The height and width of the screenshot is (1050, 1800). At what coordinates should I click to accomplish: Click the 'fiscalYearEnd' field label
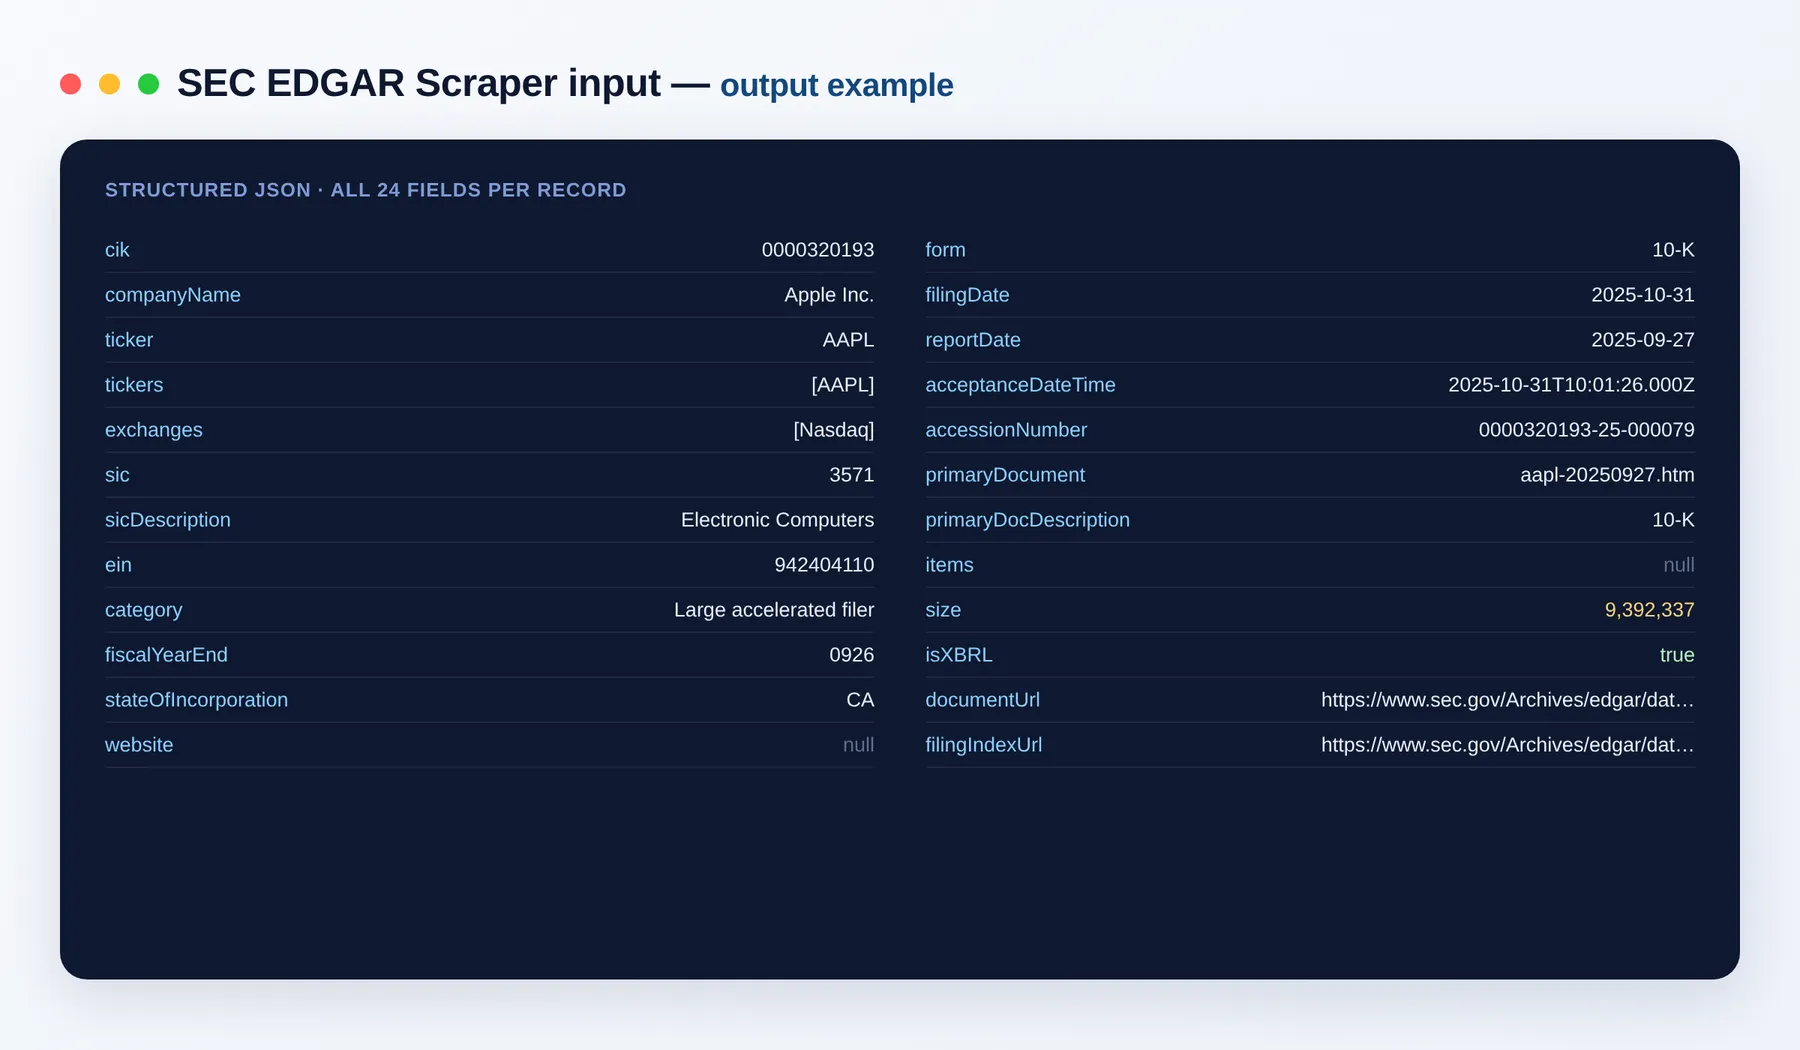166,655
